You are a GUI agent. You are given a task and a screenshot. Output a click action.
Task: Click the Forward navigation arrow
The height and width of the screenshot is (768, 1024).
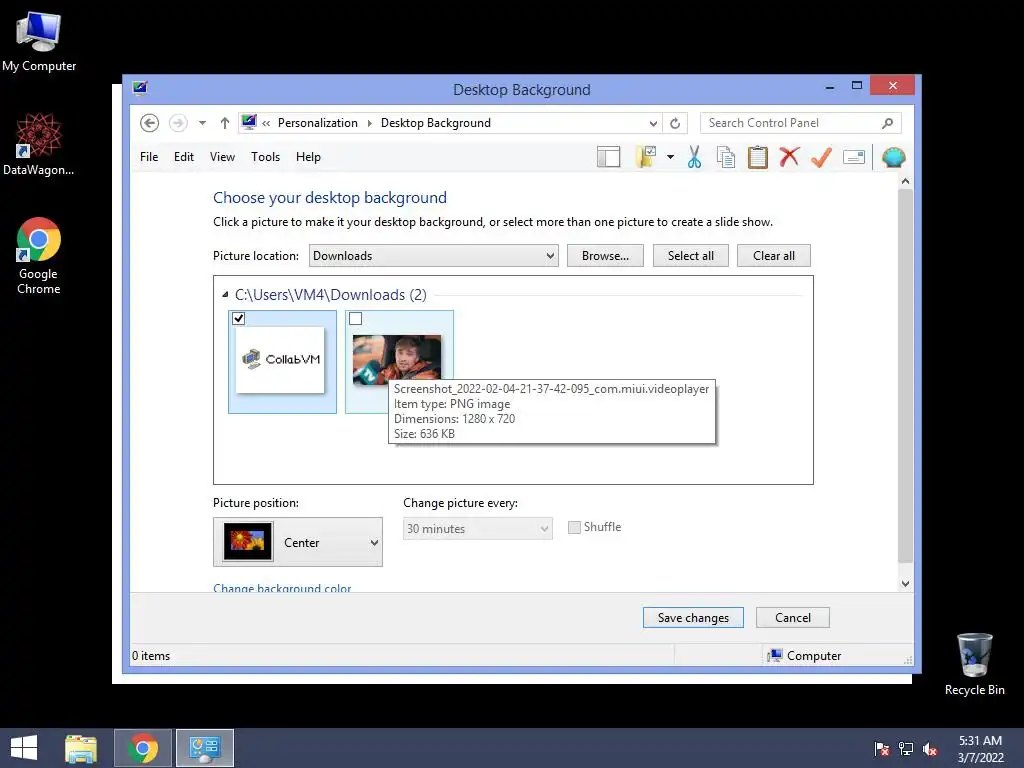178,123
